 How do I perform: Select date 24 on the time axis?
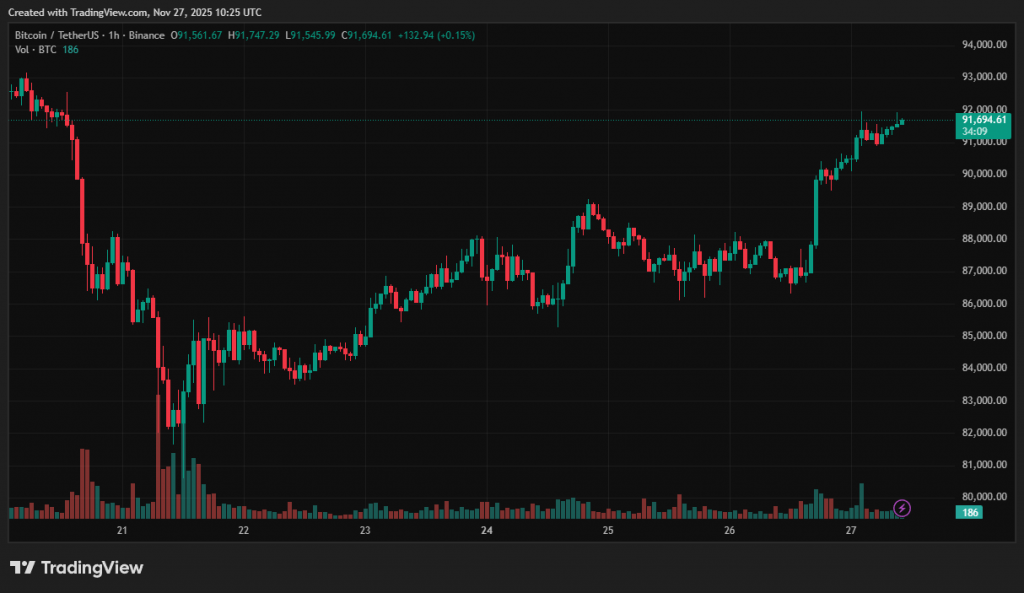486,531
